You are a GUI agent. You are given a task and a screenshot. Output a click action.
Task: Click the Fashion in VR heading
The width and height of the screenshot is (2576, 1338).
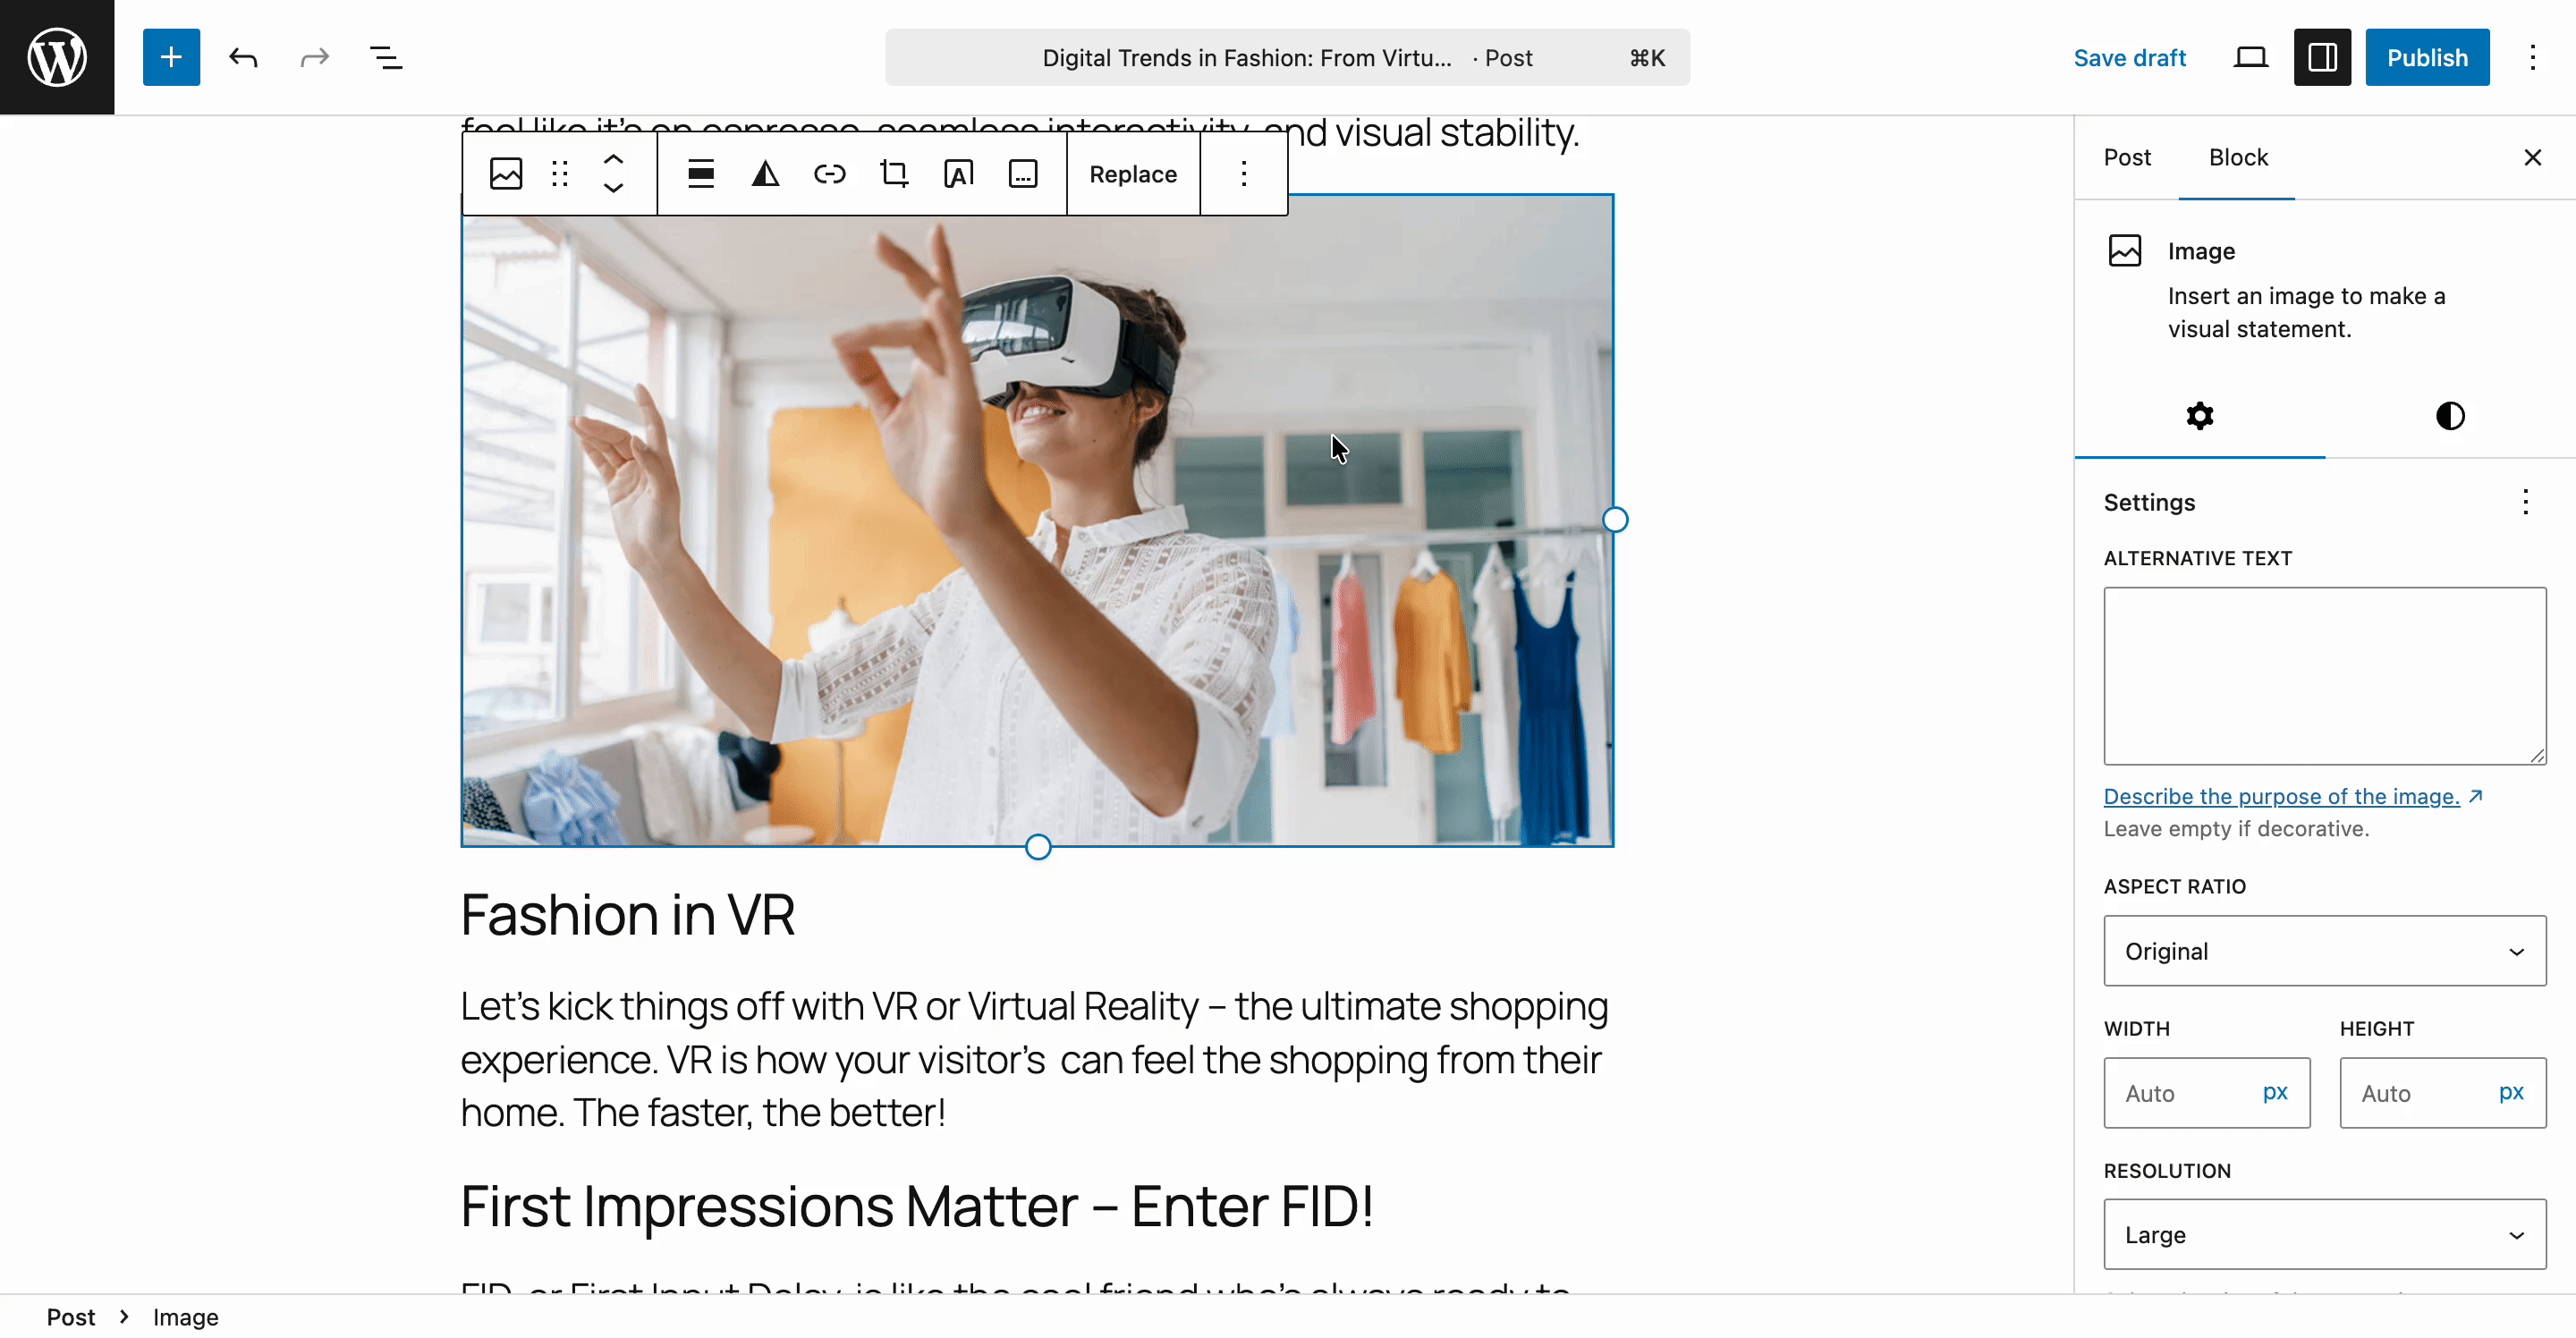point(628,914)
